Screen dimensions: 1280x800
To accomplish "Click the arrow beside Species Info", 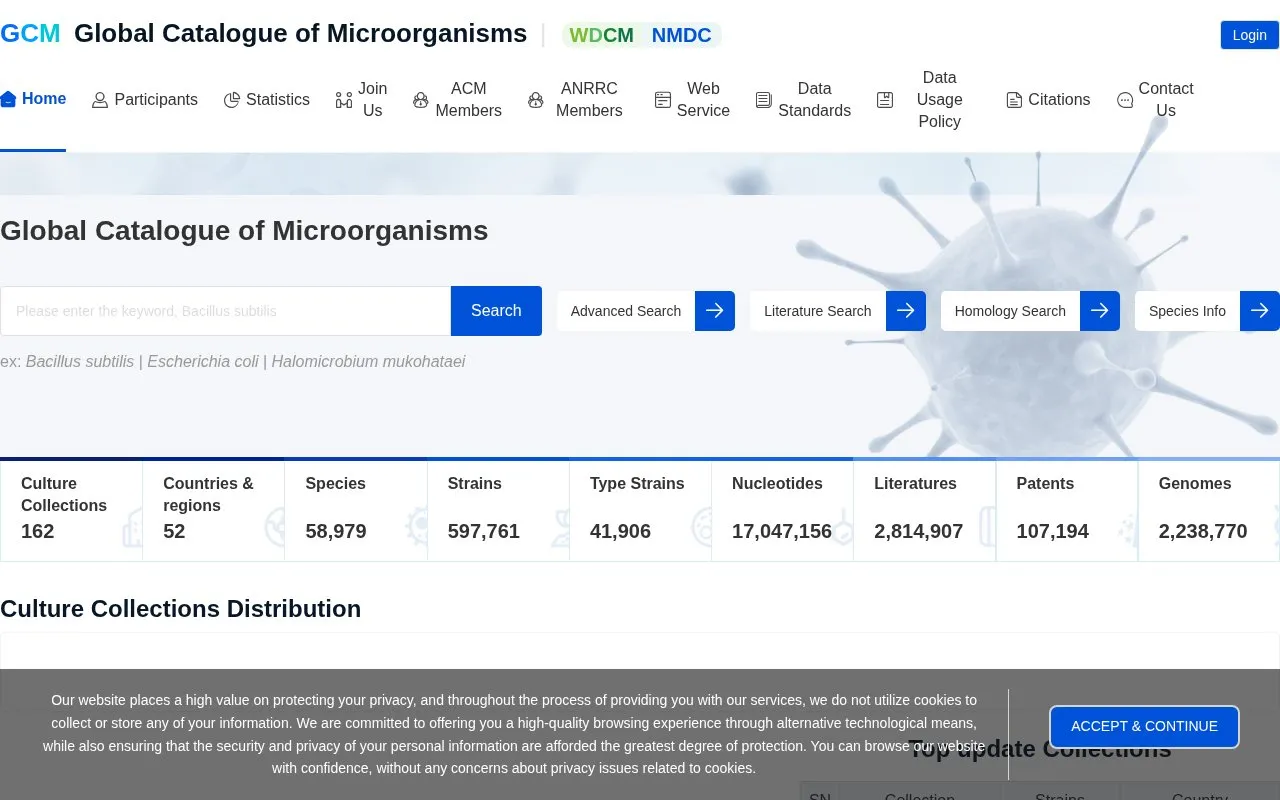I will pyautogui.click(x=1260, y=311).
